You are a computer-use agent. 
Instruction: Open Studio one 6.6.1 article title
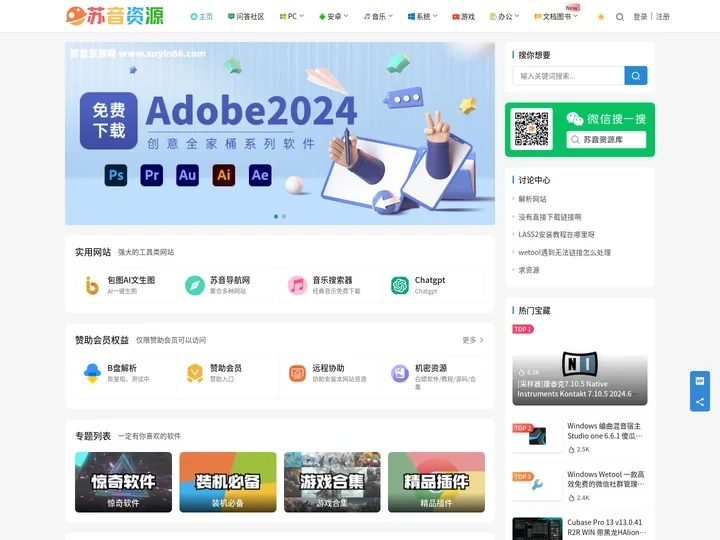(605, 431)
